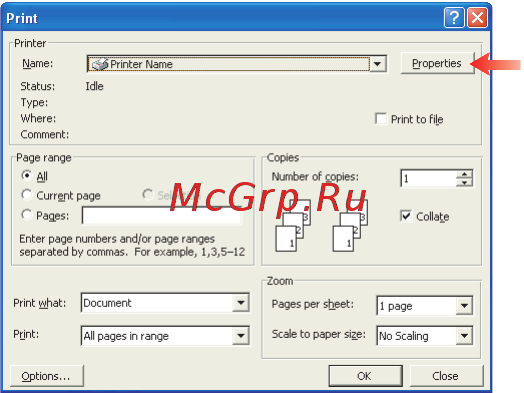Screen dimensions: 524x393
Task: Close the Print dialog with X icon
Action: 477,18
